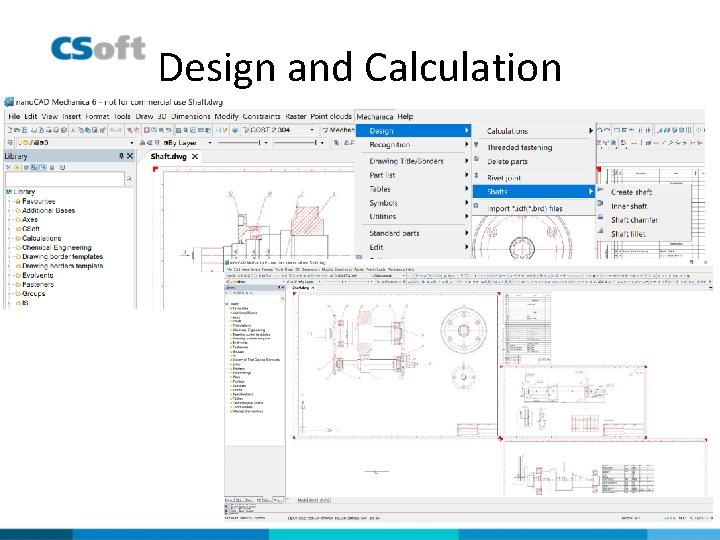The height and width of the screenshot is (540, 720).
Task: Click the Redo arrow icon
Action: [119, 130]
